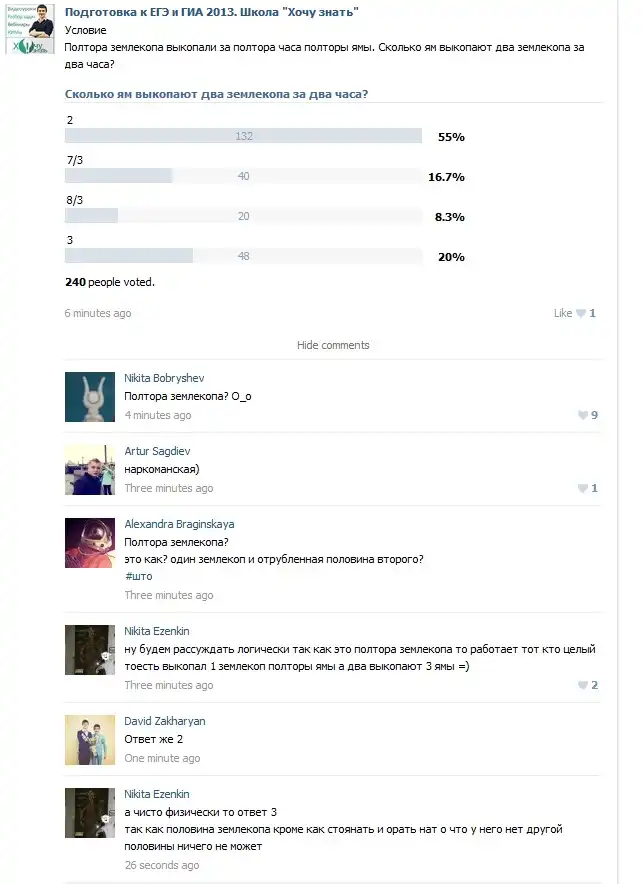The height and width of the screenshot is (884, 642).
Task: Click the like heart on the poll post
Action: (x=580, y=313)
